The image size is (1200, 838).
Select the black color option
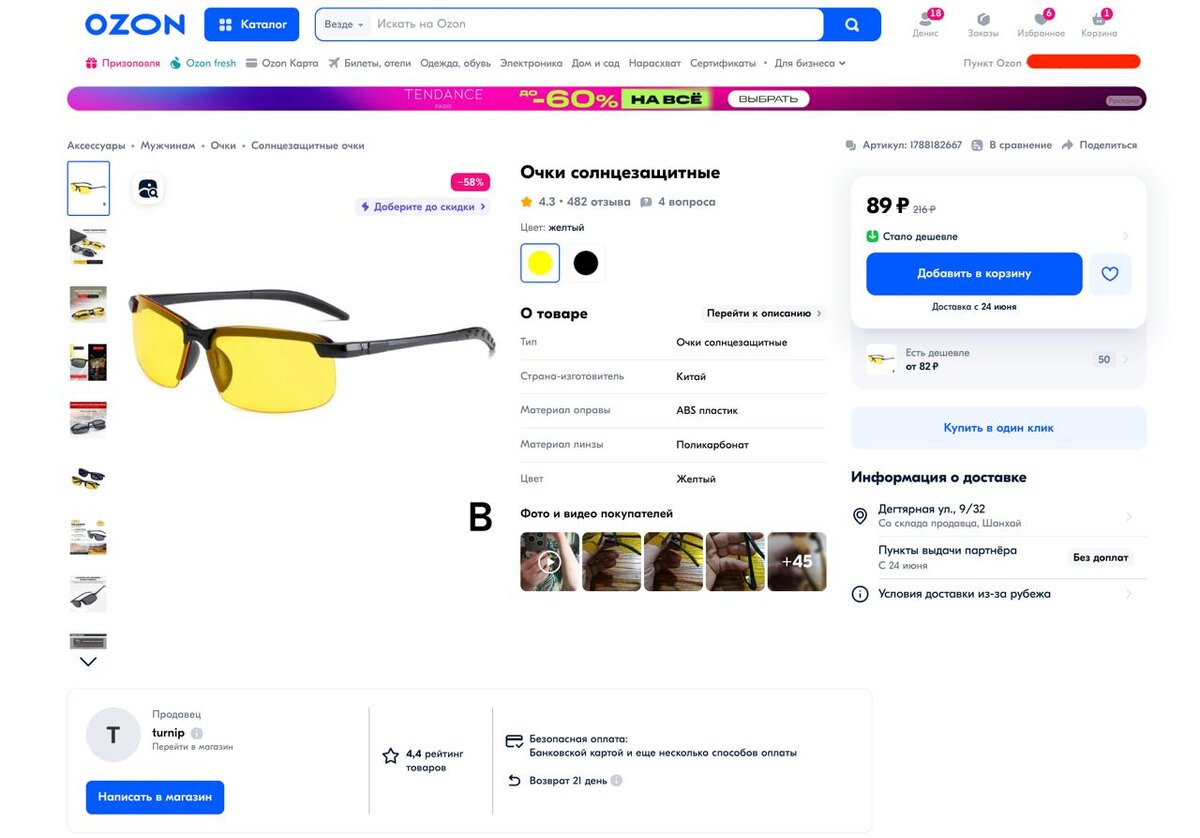[586, 263]
